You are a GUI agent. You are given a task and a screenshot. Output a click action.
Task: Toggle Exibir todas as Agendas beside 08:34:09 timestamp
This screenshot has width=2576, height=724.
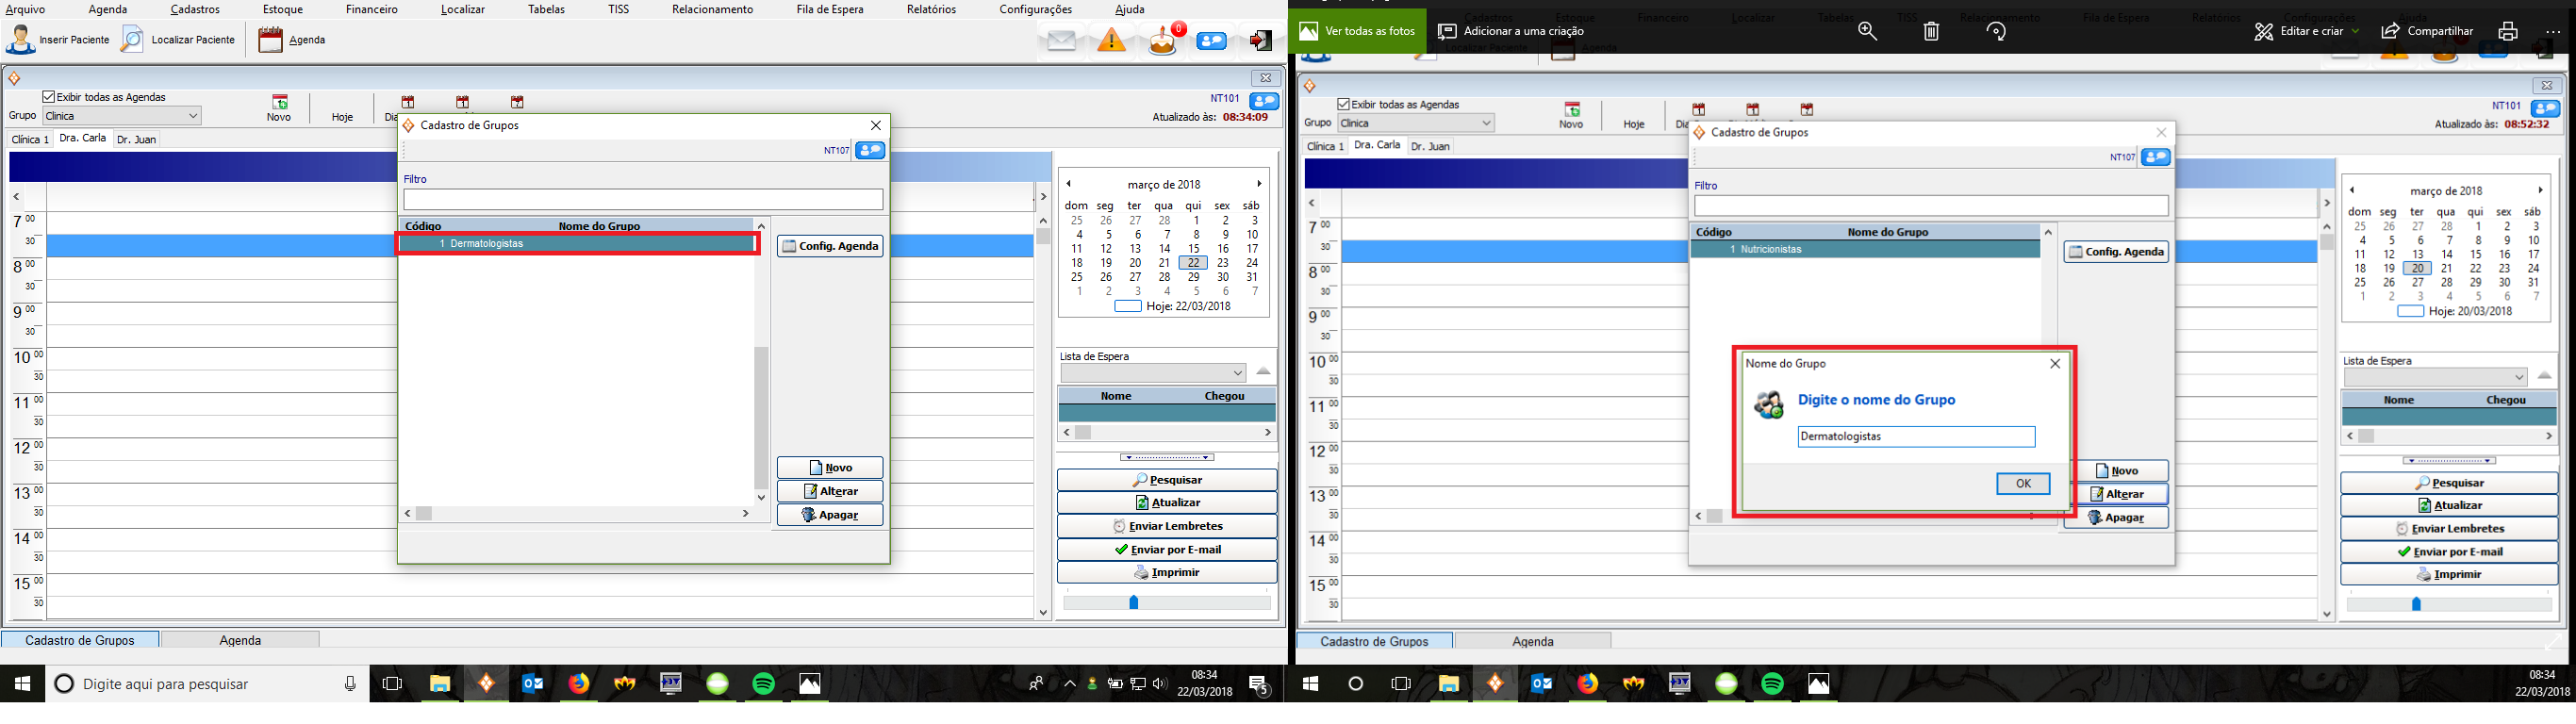(48, 97)
